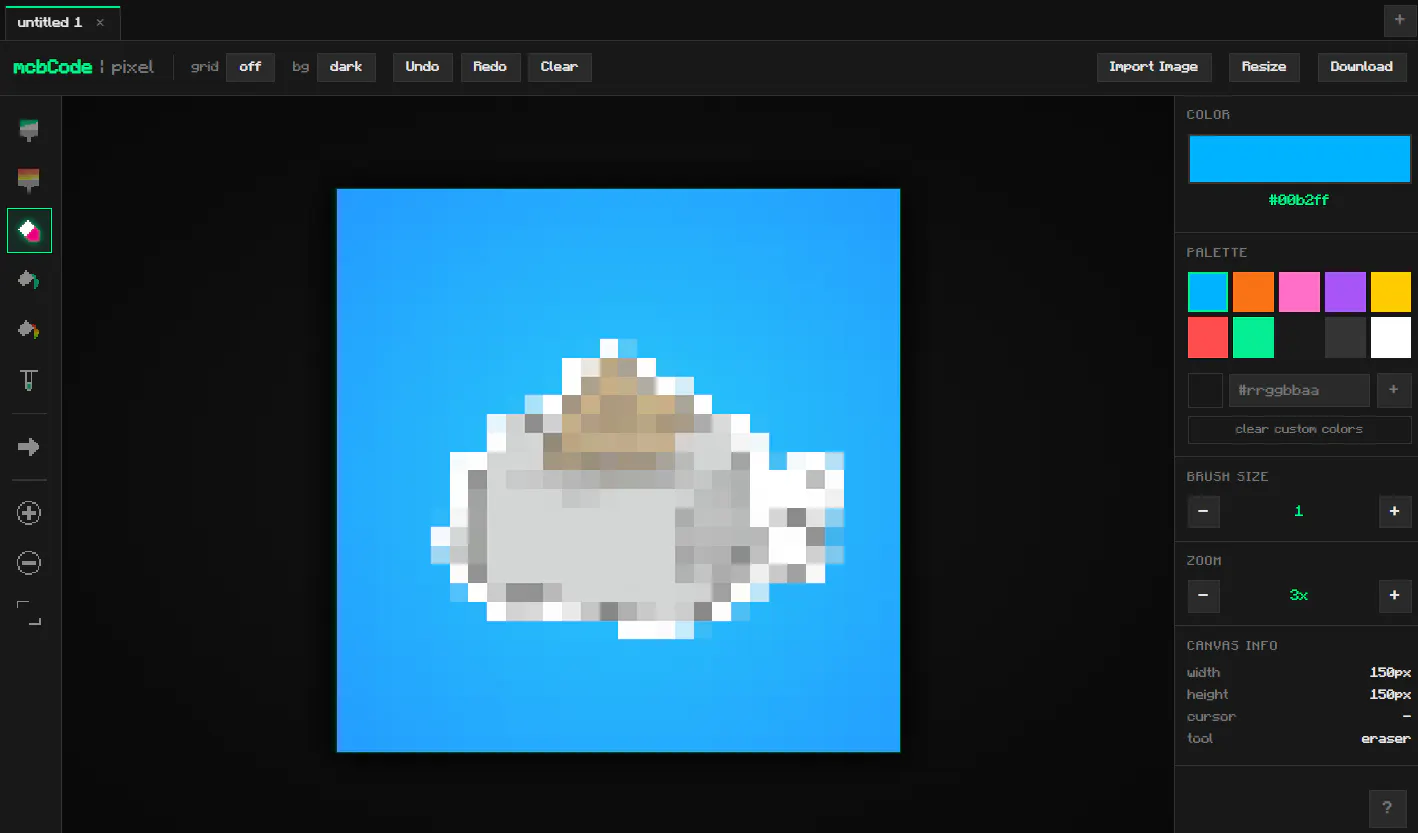Click the corner brackets fit-view icon
This screenshot has height=833, width=1418.
click(29, 613)
